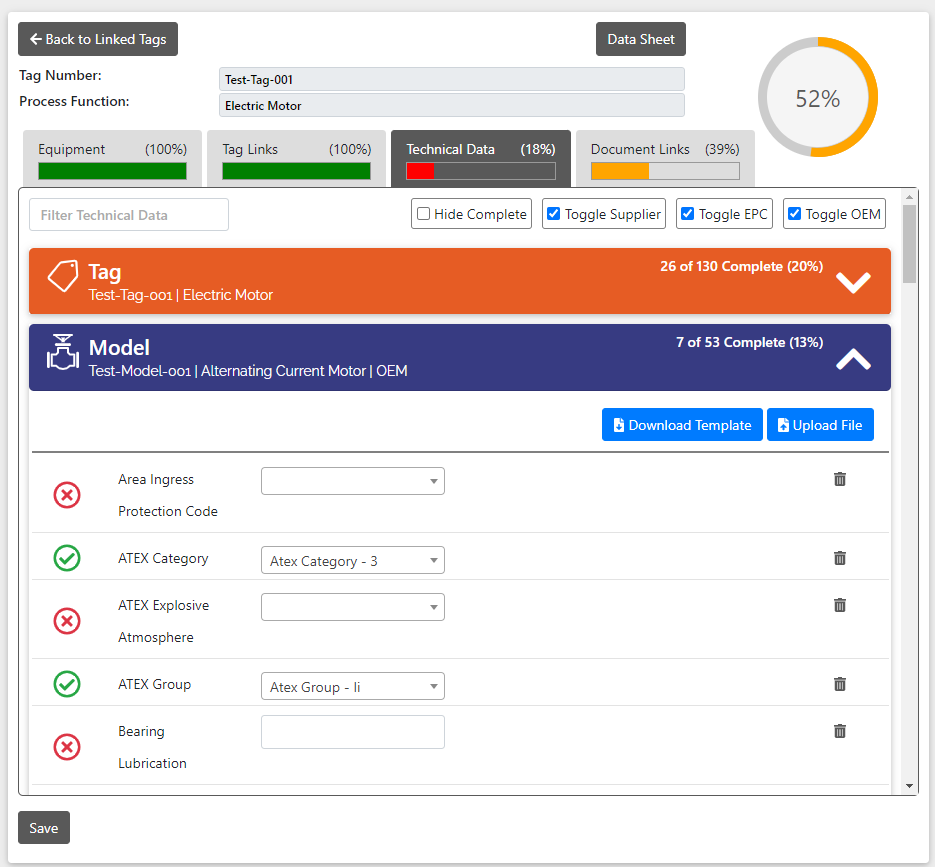Click the Filter Technical Data field
Image resolution: width=935 pixels, height=867 pixels.
pos(129,215)
